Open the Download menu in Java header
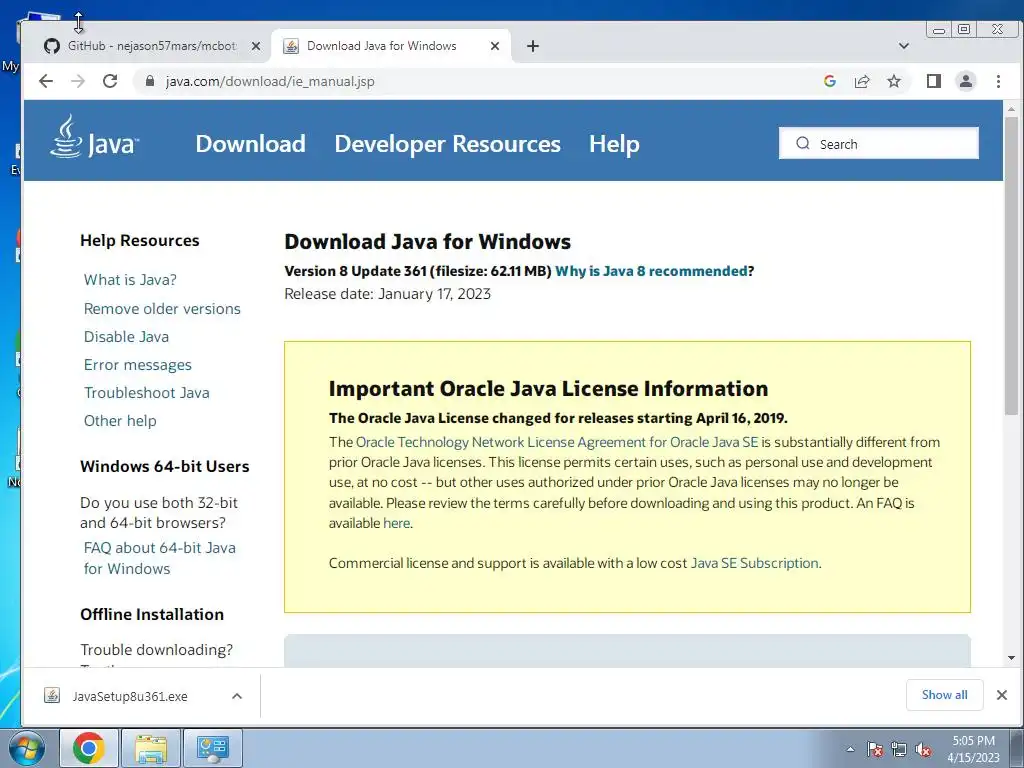The width and height of the screenshot is (1024, 768). click(251, 144)
